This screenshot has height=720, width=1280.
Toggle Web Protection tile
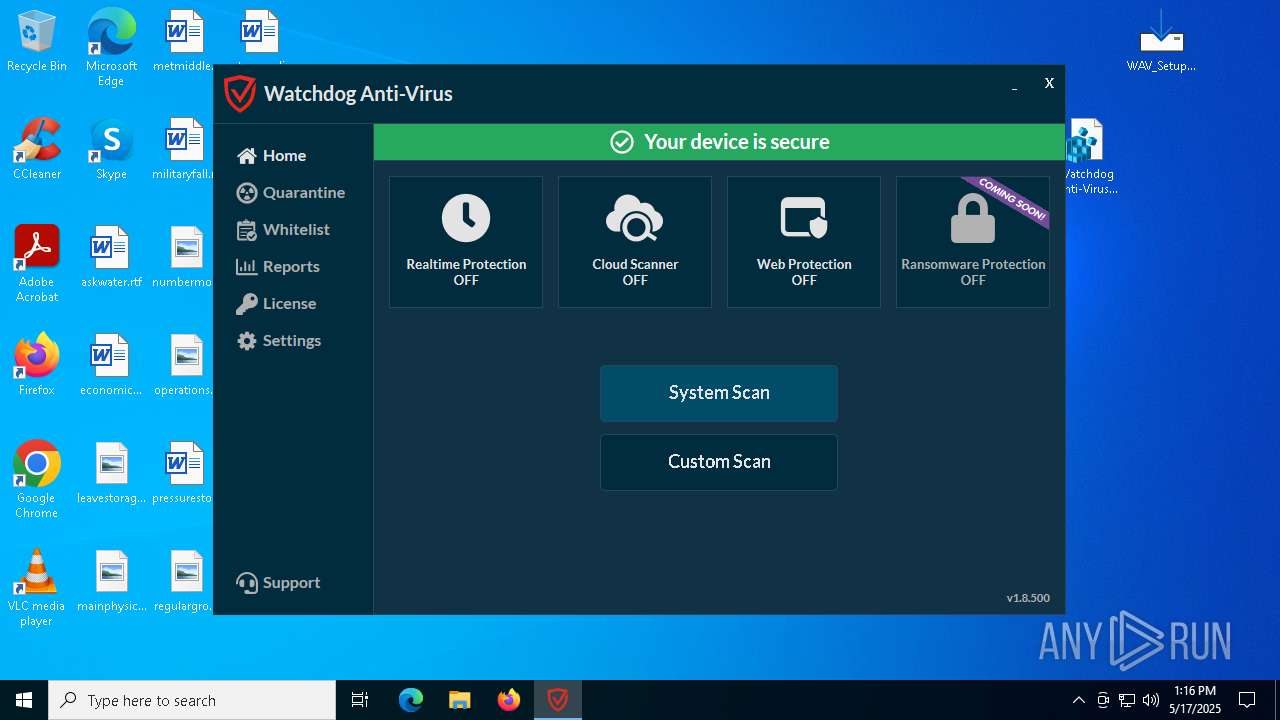tap(804, 242)
